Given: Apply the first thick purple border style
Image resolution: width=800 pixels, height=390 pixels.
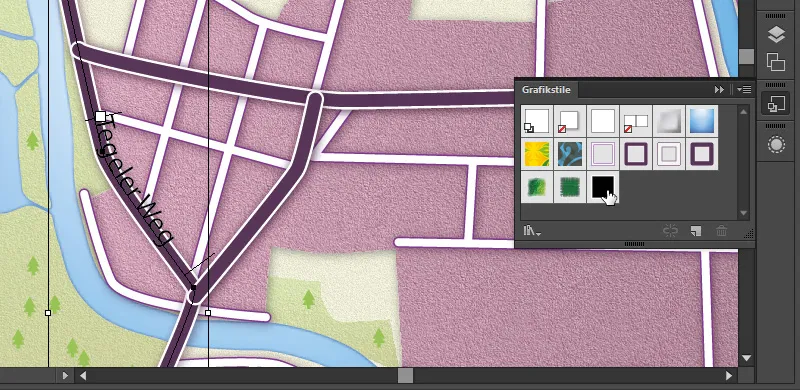Looking at the screenshot, I should (x=636, y=154).
